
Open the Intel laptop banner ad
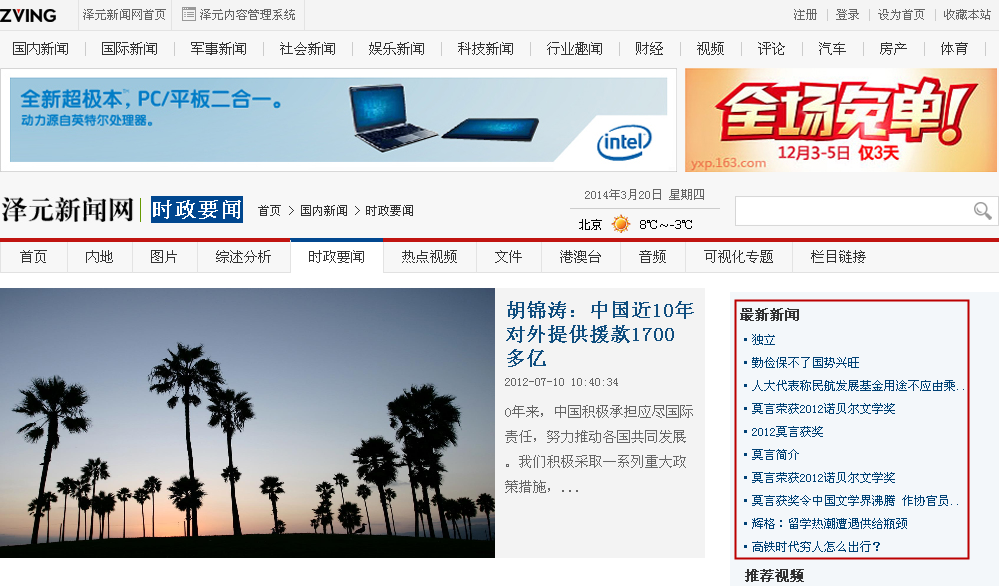(338, 119)
